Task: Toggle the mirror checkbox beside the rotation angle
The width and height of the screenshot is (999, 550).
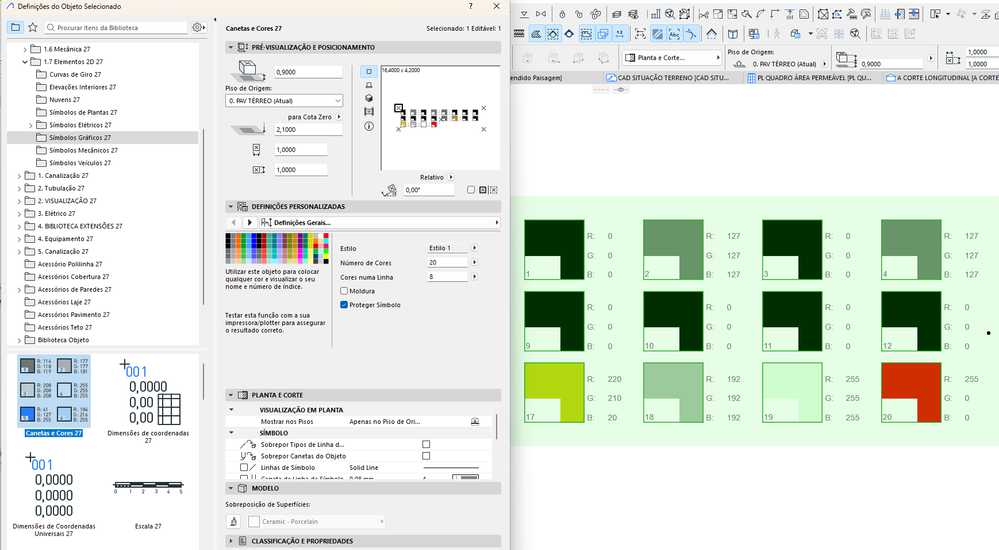Action: point(471,190)
